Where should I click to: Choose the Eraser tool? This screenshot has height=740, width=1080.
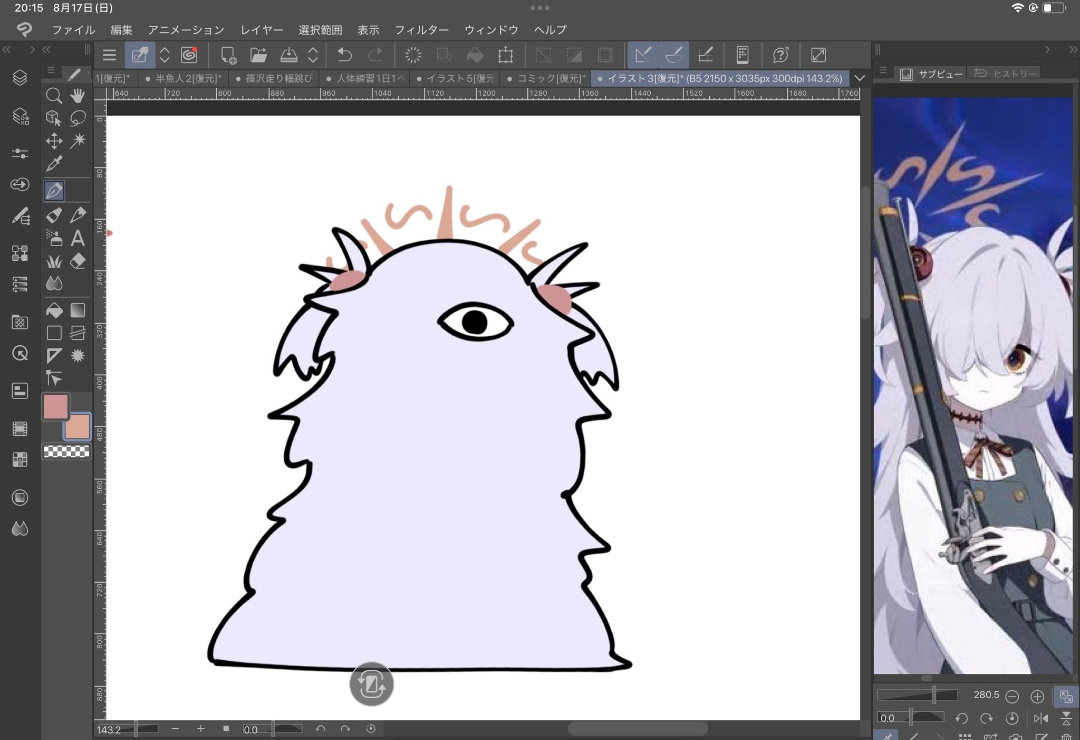point(77,261)
